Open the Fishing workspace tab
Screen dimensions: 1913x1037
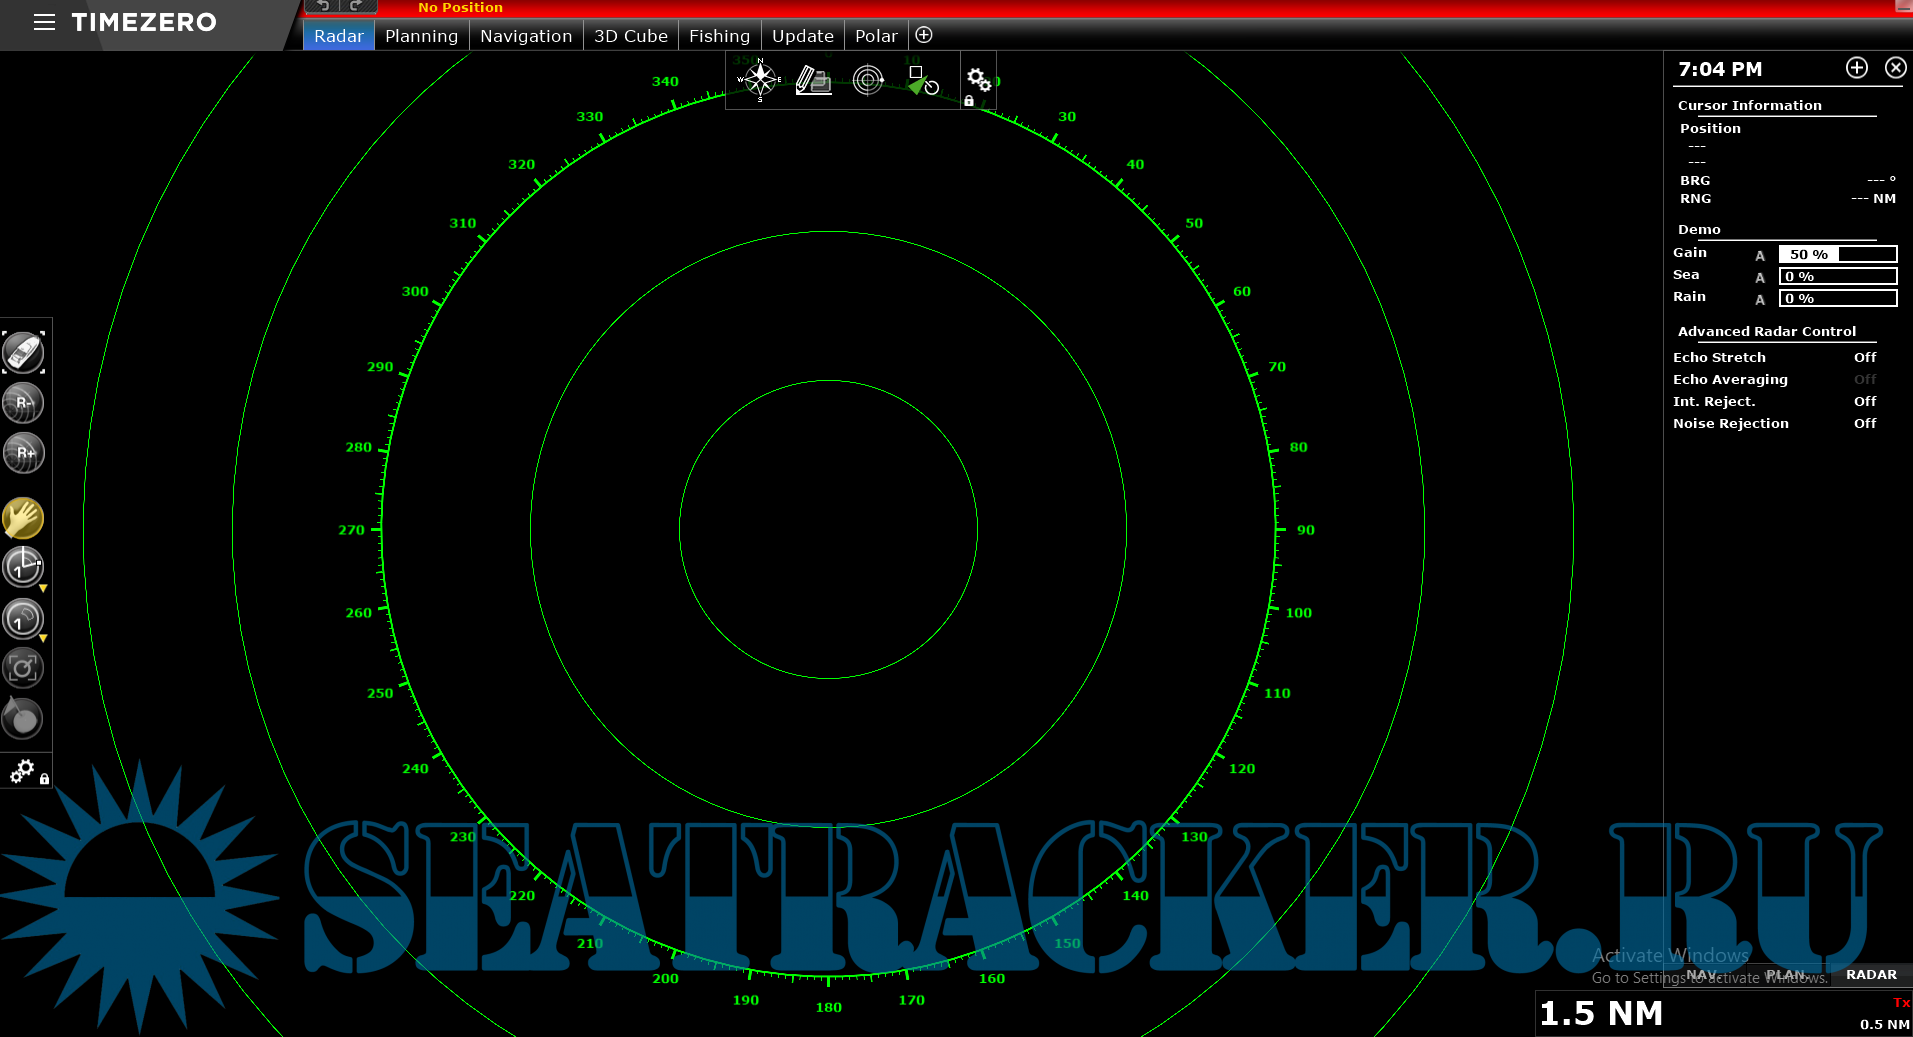coord(719,36)
